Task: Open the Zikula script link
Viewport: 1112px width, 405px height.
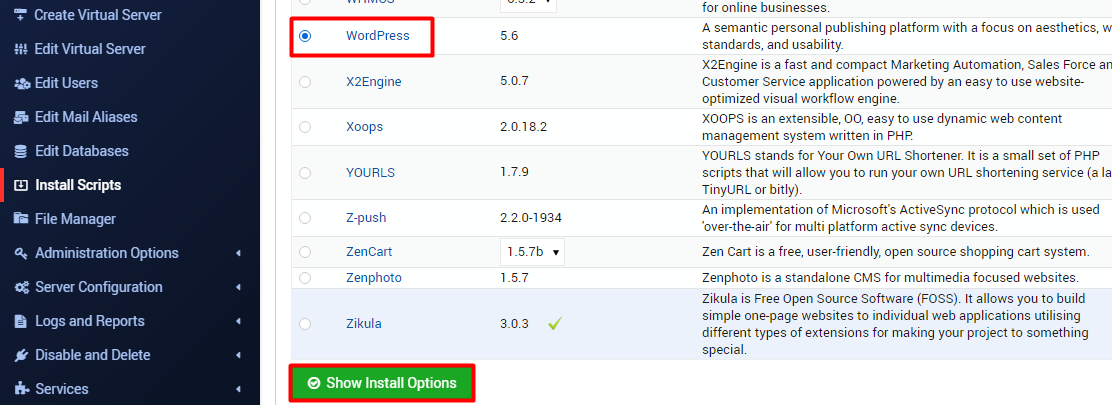Action: pos(364,323)
